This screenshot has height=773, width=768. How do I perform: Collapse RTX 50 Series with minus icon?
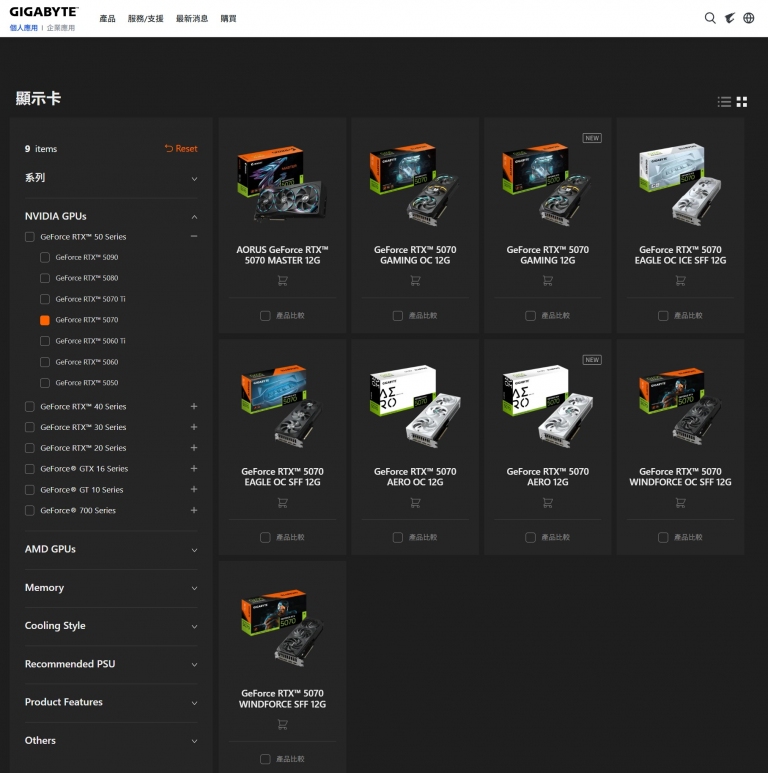click(194, 237)
